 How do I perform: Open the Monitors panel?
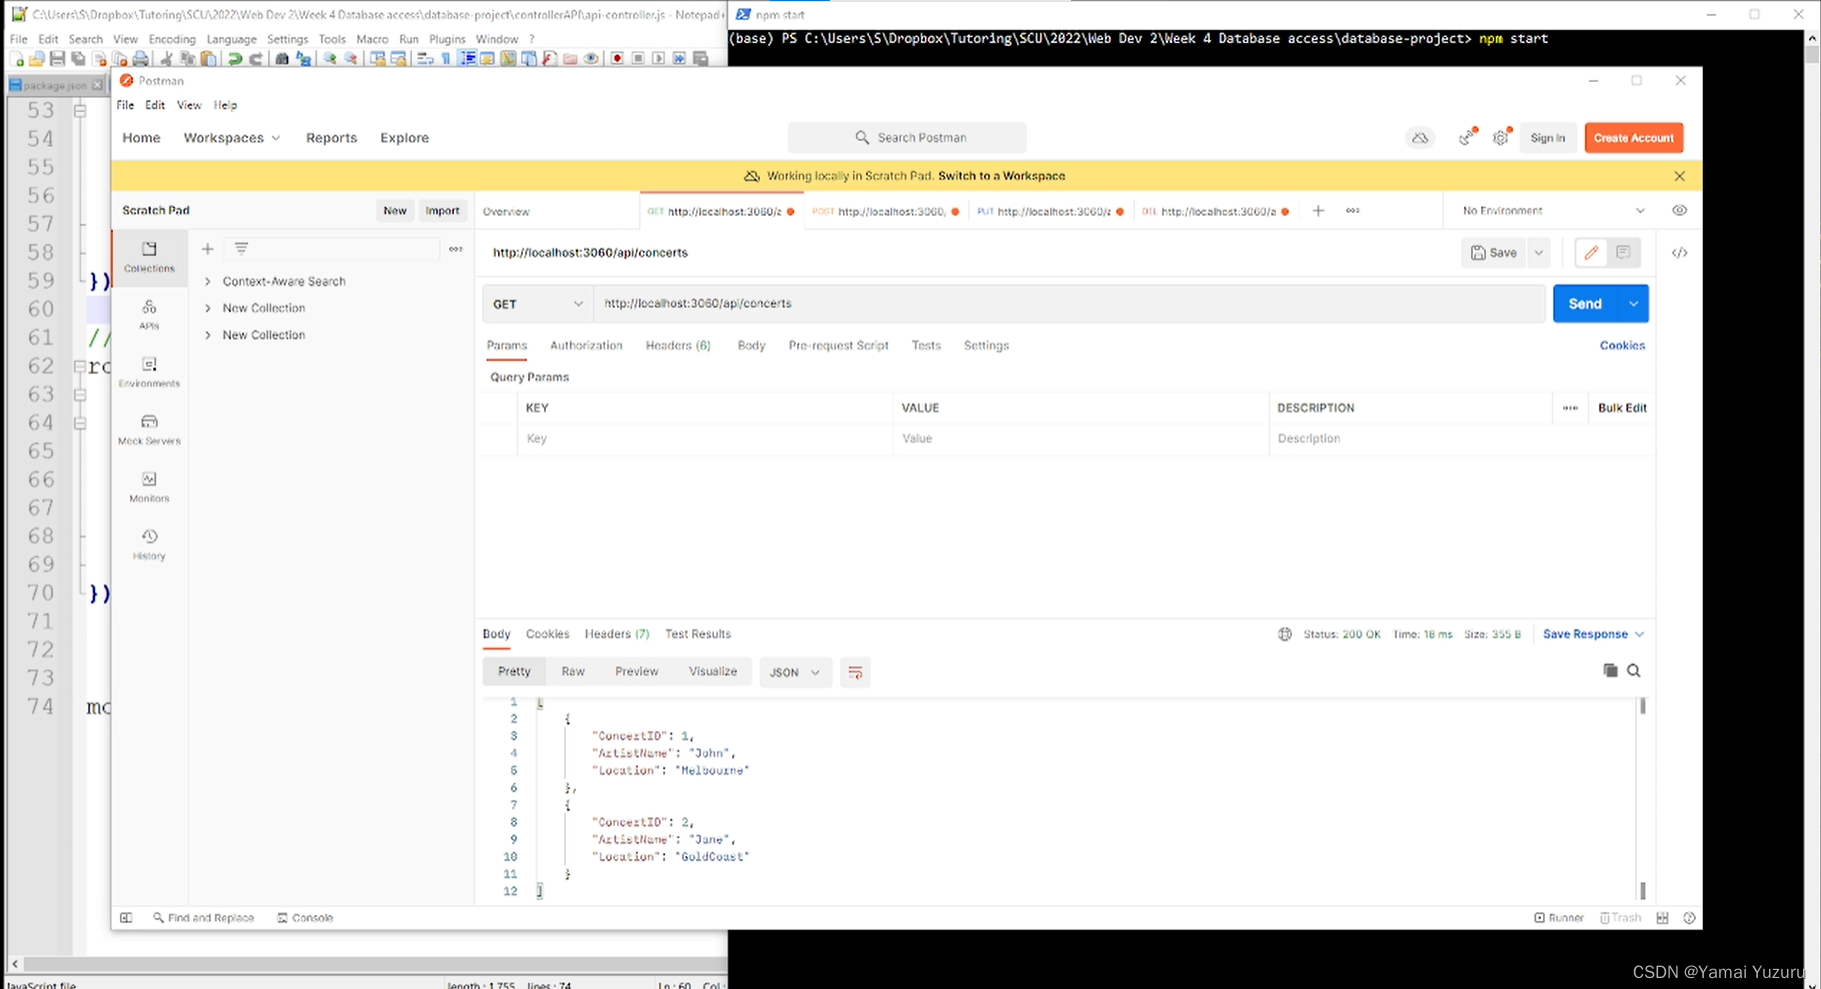[x=148, y=487]
